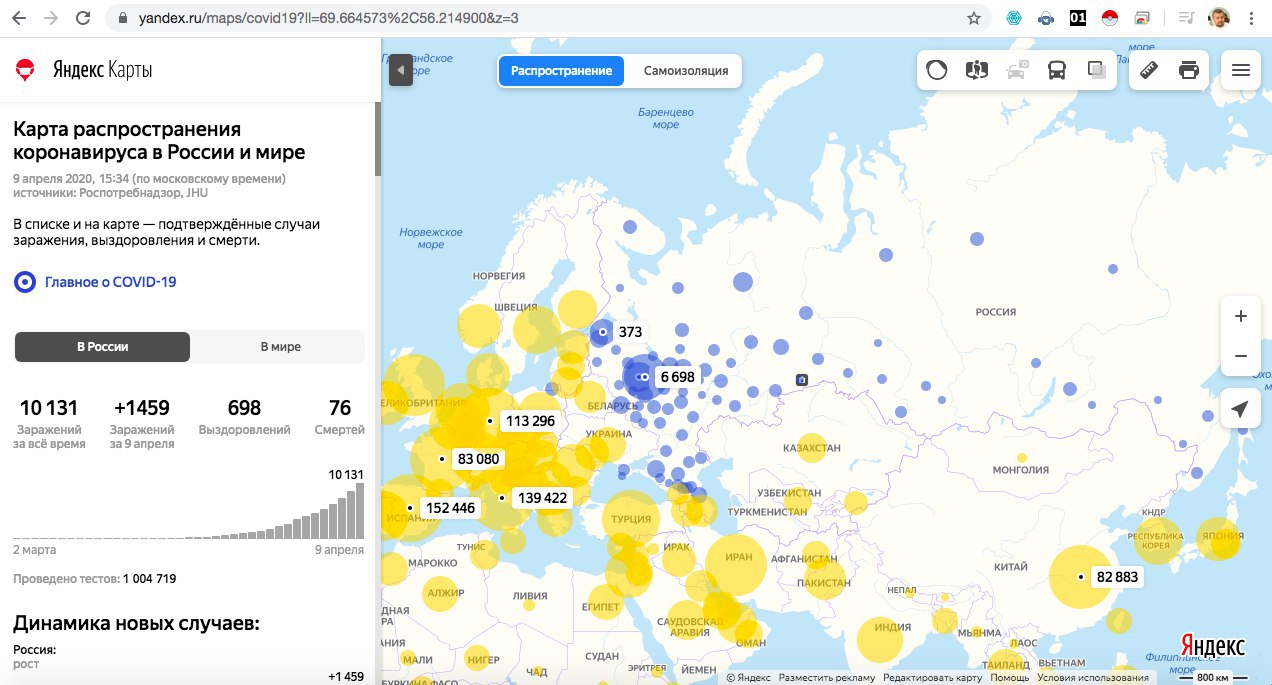This screenshot has width=1272, height=685.
Task: Click the Moscow 6 698 cases label
Action: (x=677, y=377)
